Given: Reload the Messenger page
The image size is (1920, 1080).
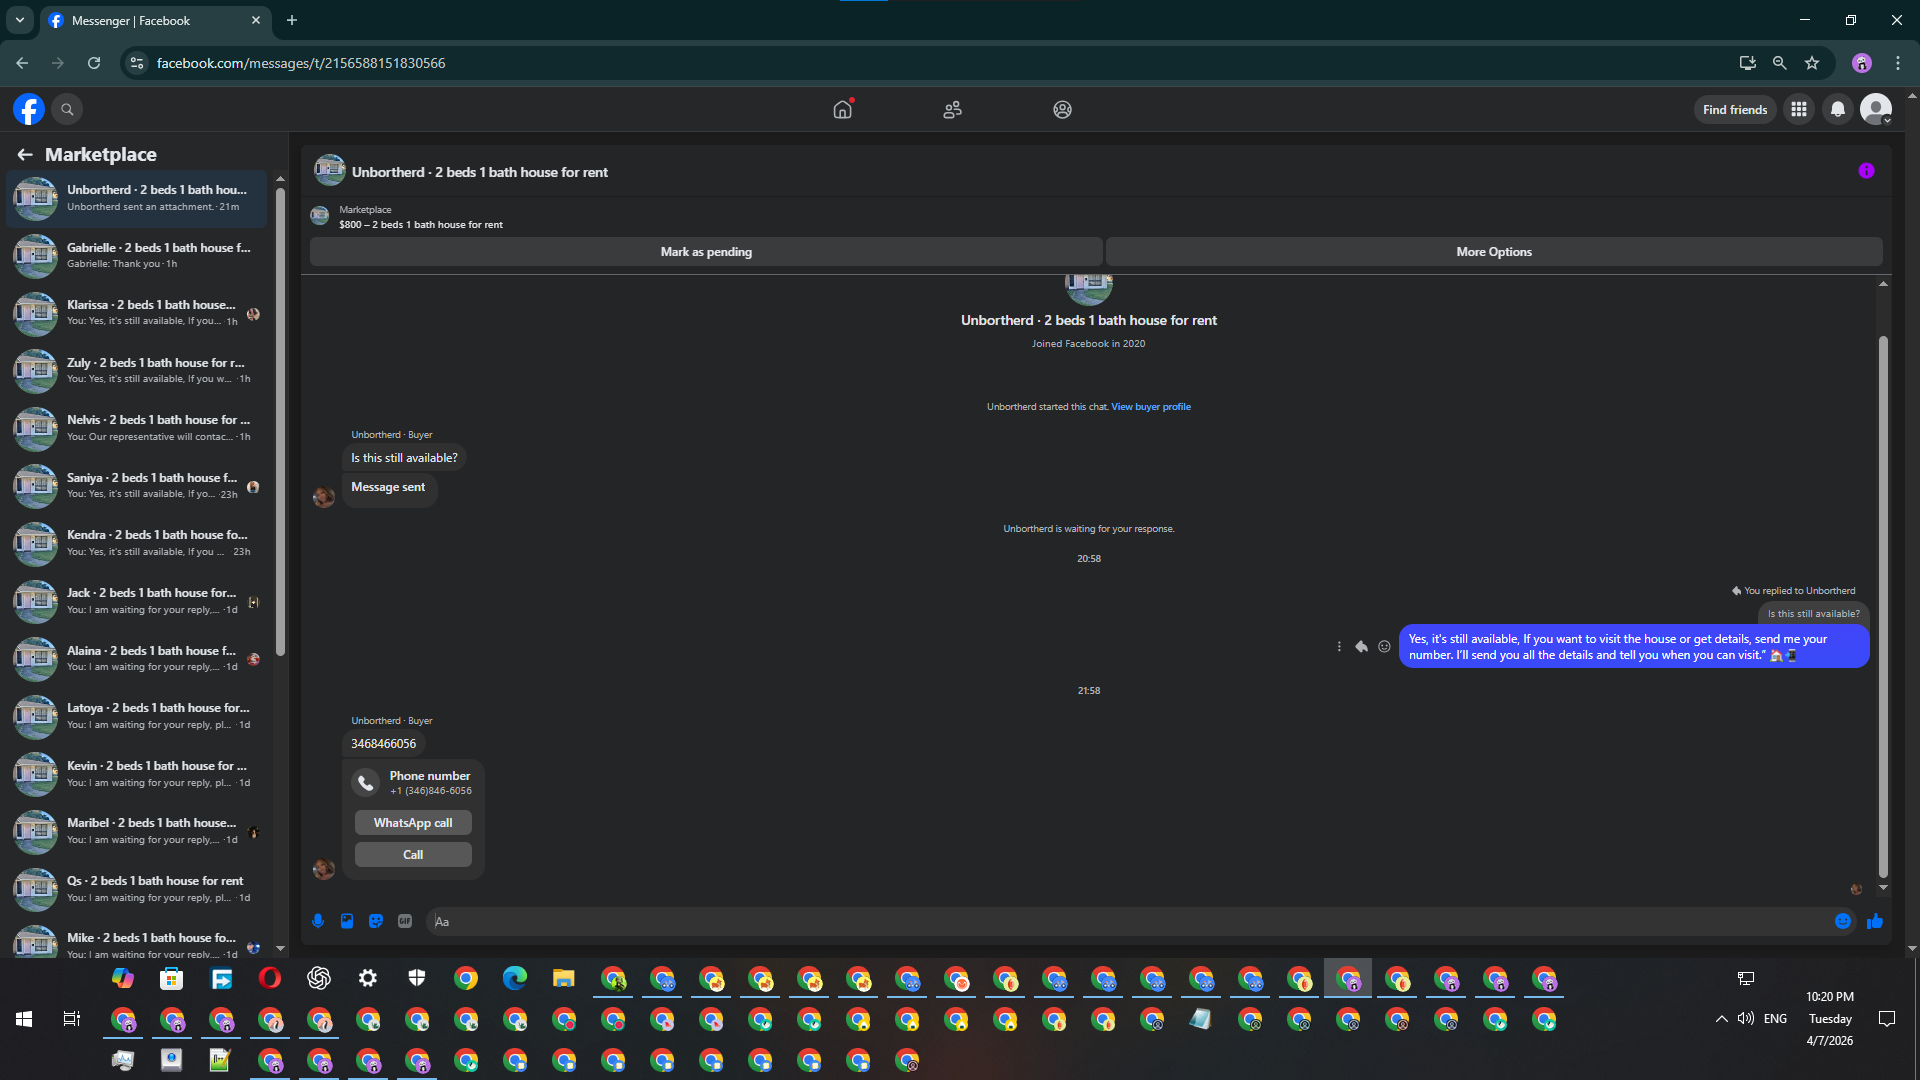Looking at the screenshot, I should 94,63.
